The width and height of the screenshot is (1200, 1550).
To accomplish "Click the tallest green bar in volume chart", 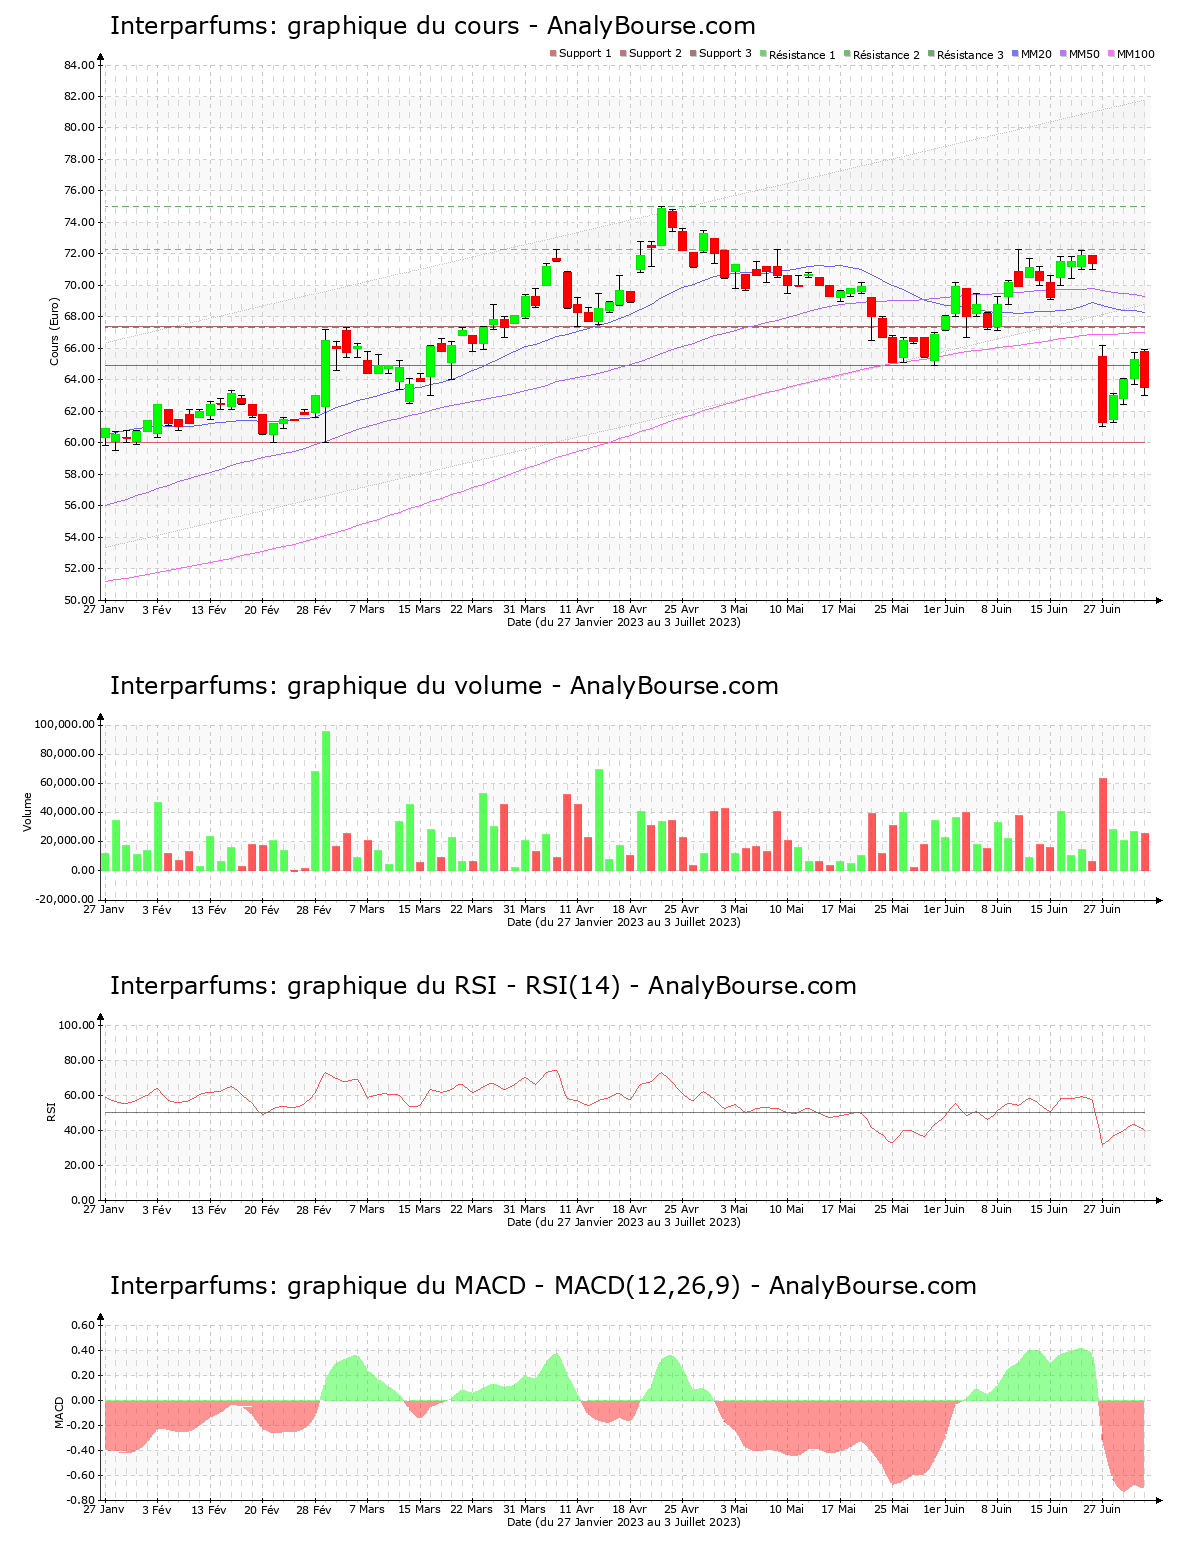I will [x=326, y=801].
